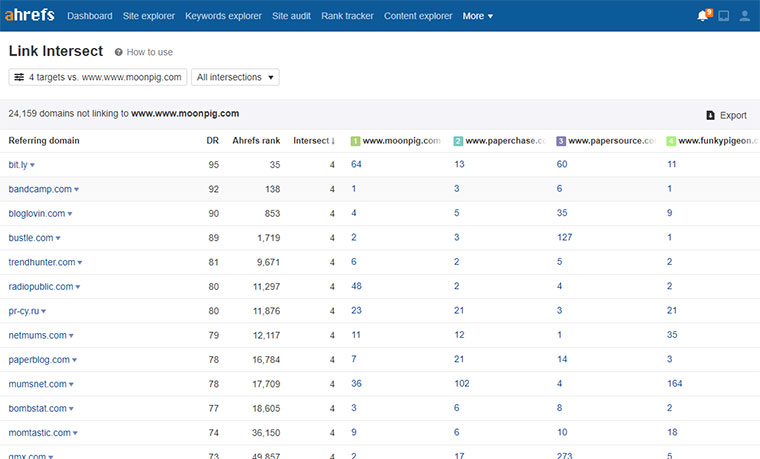Click purple number 3 badge for papersource column
The image size is (760, 459).
tap(561, 141)
